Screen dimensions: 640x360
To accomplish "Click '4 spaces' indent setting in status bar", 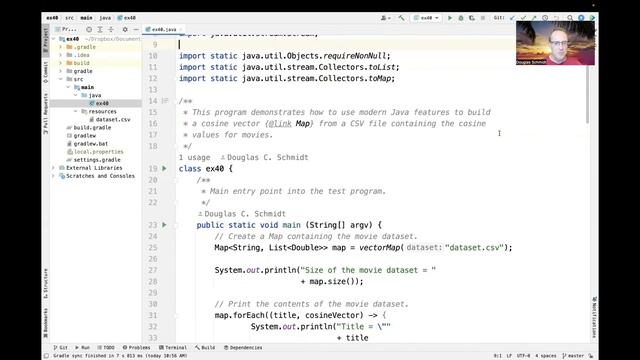I will (546, 356).
